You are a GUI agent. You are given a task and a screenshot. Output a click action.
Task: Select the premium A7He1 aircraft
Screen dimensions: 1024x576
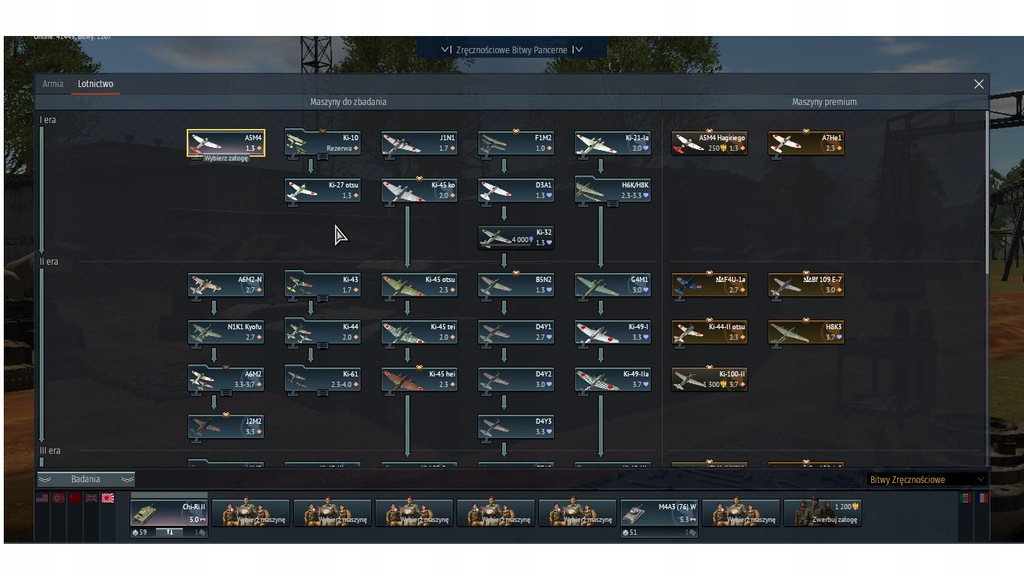806,142
